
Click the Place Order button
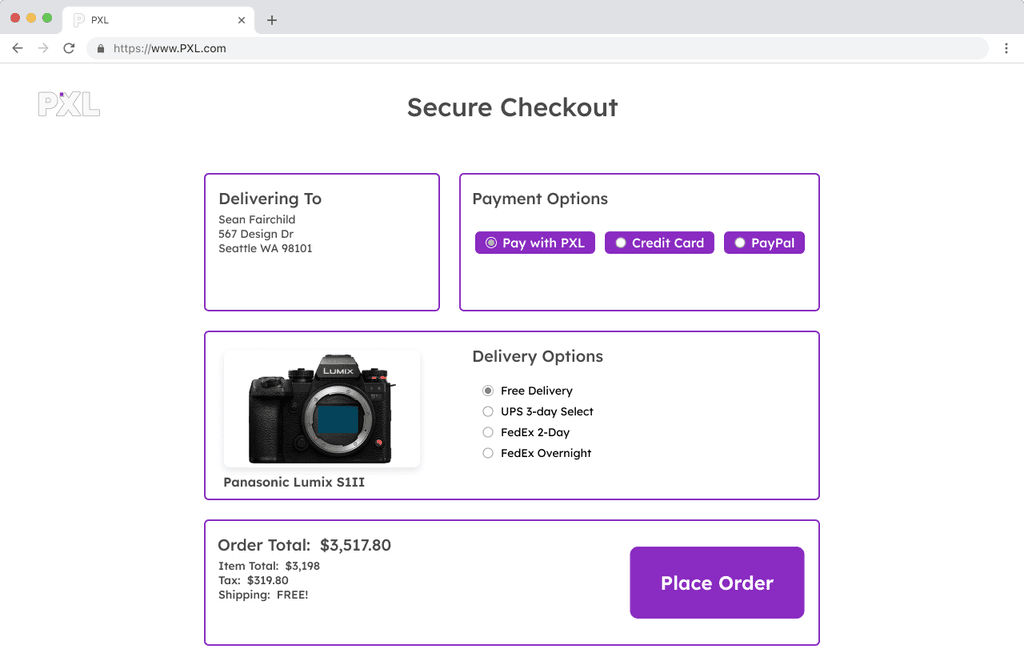click(x=717, y=582)
